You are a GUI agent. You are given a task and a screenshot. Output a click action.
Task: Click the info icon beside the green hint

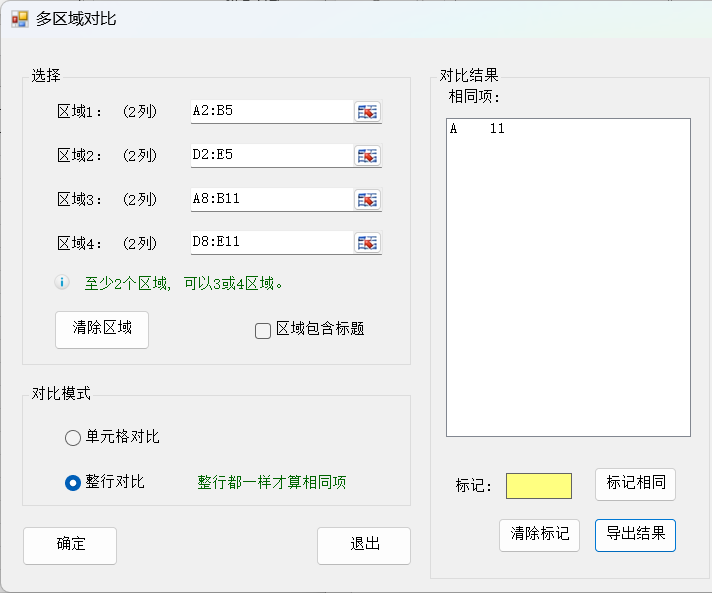coord(62,282)
